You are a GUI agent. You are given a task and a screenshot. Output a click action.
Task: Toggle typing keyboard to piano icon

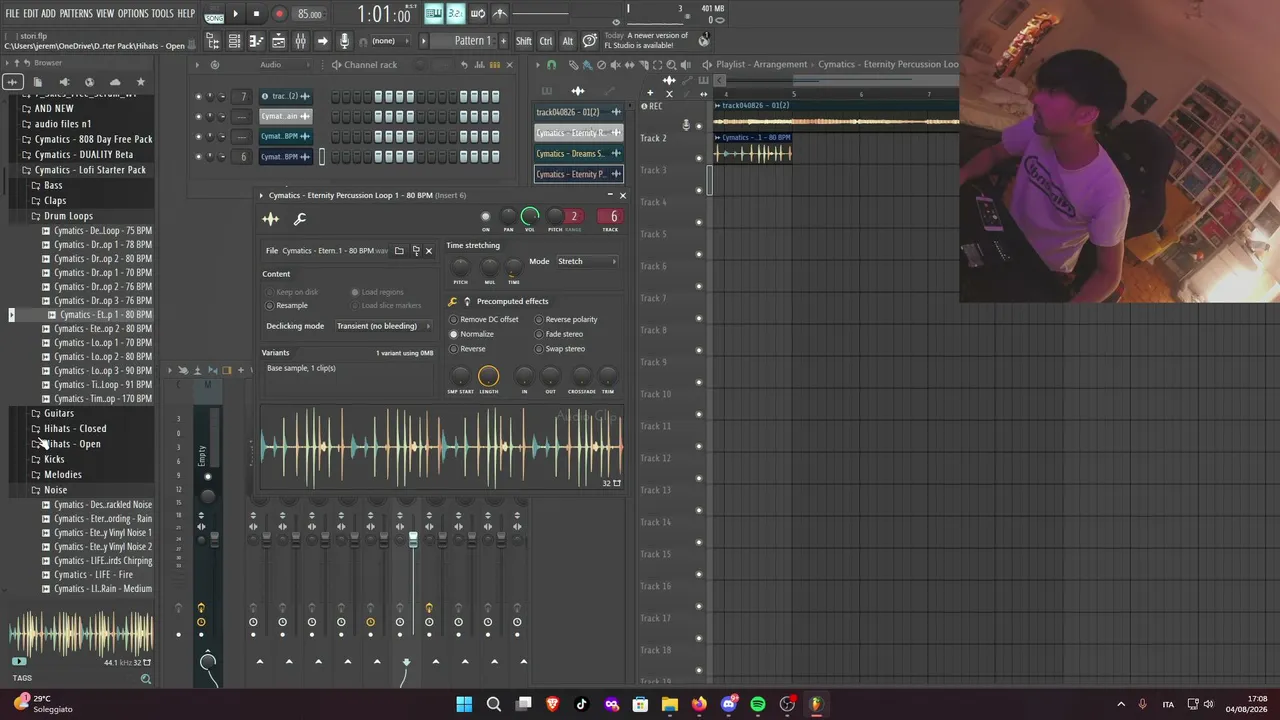click(433, 13)
